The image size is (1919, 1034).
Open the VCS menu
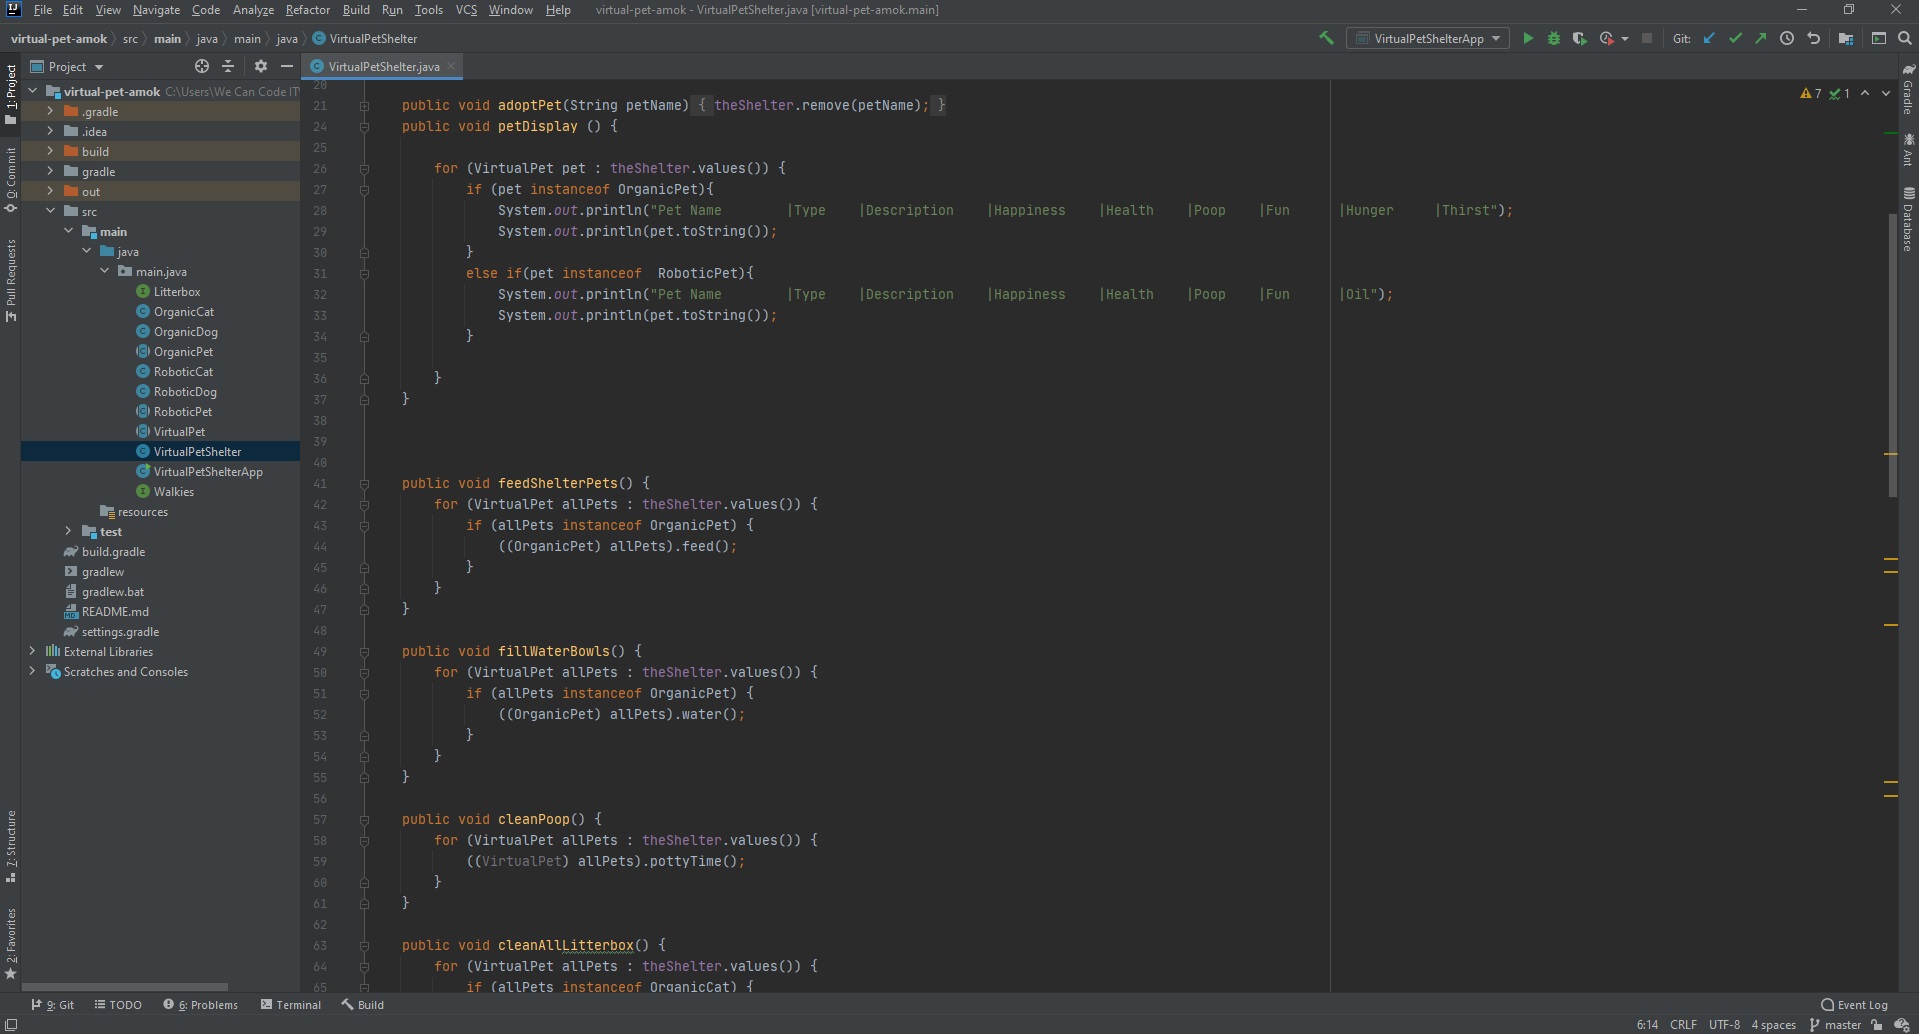(466, 10)
